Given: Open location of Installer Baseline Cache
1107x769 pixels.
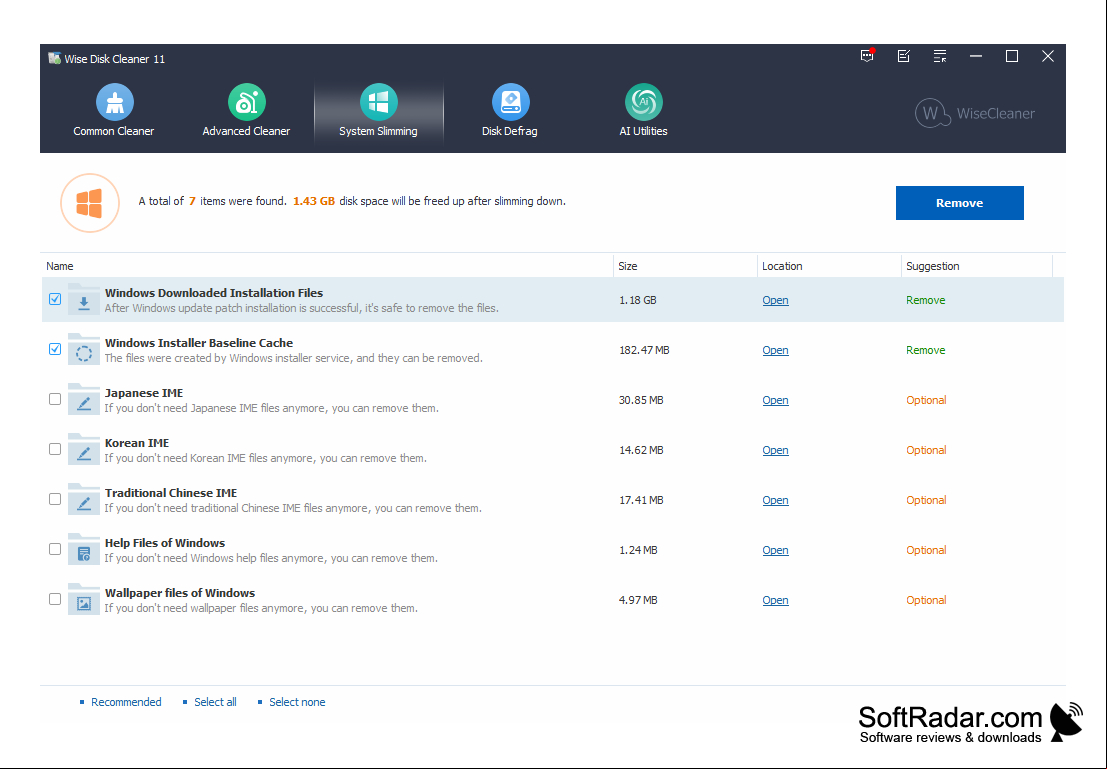Looking at the screenshot, I should [775, 350].
